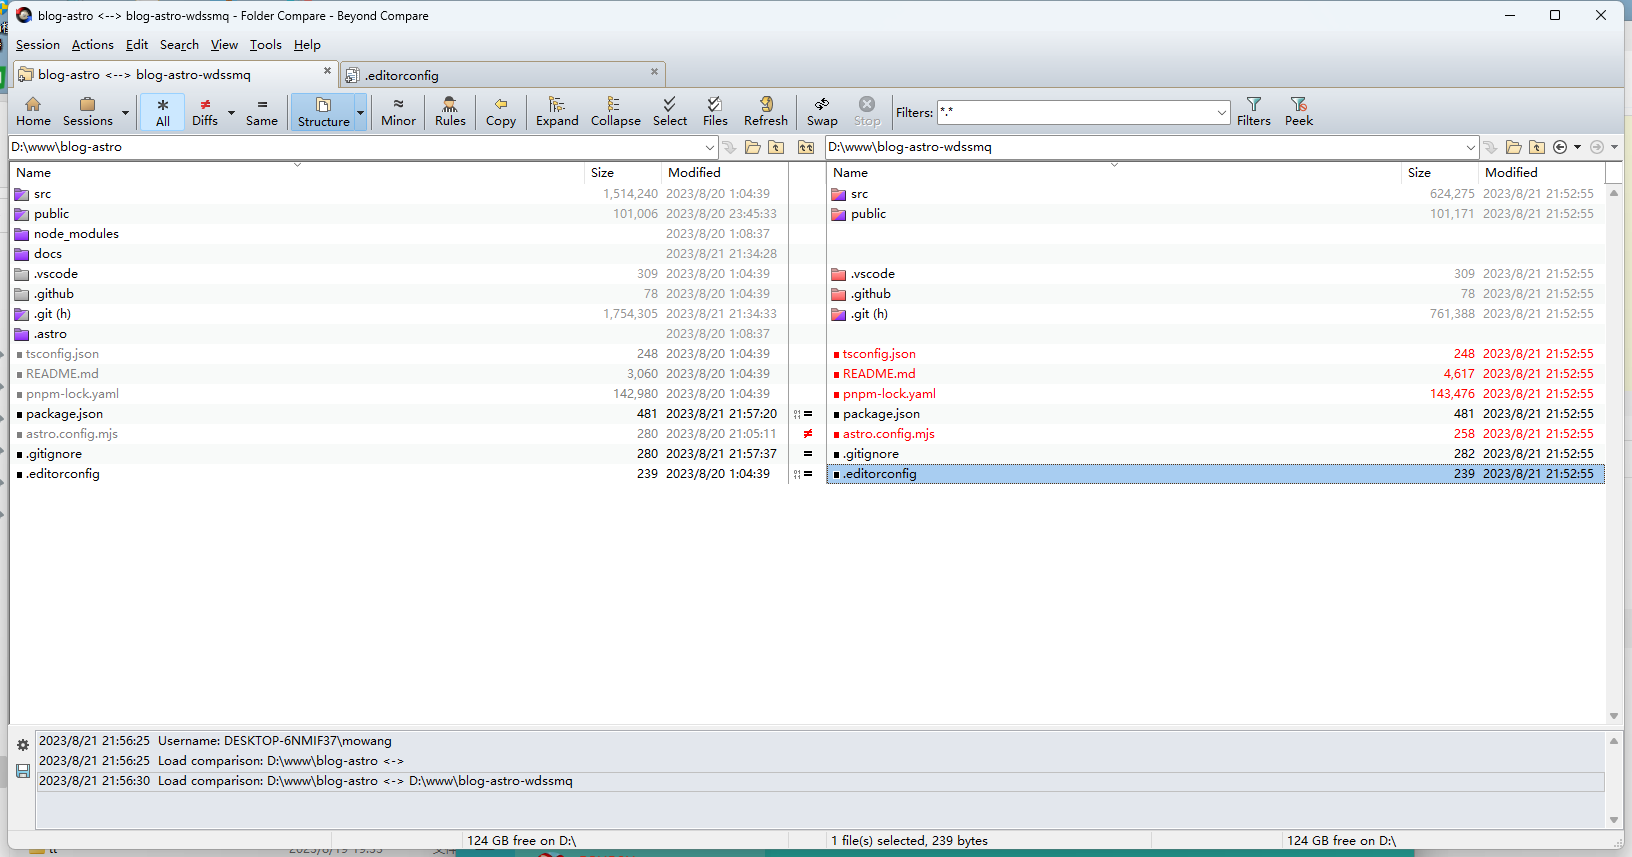Expand the Diffs dropdown arrow
Viewport: 1632px width, 857px height.
pyautogui.click(x=231, y=112)
